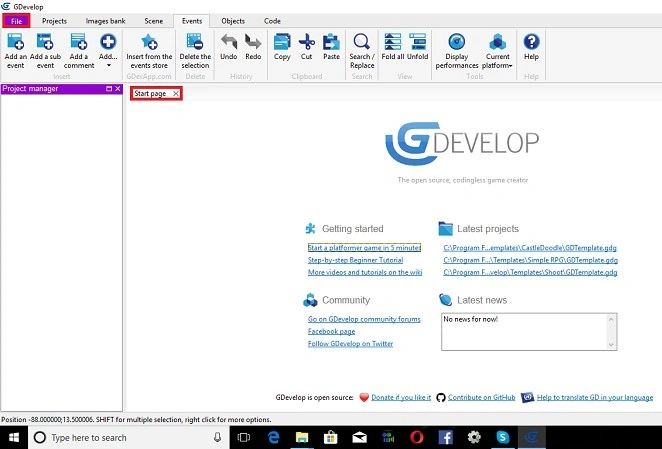Open the File menu
The image size is (662, 449).
(16, 21)
